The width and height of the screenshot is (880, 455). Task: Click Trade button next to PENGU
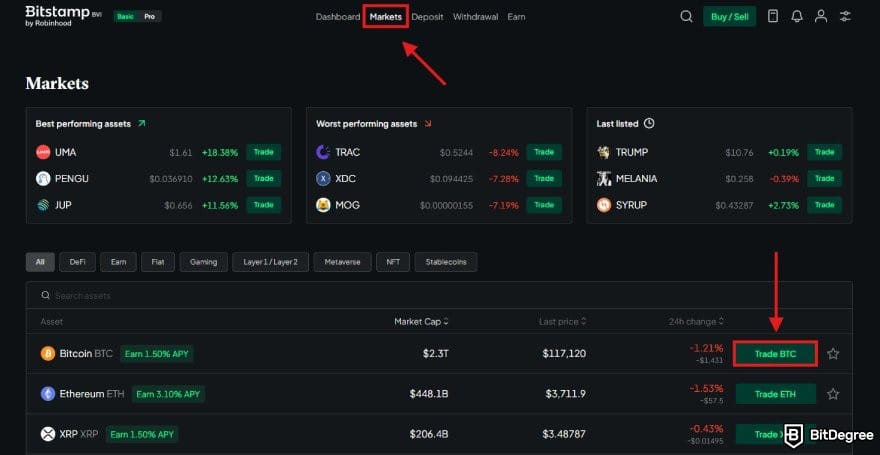coord(264,178)
